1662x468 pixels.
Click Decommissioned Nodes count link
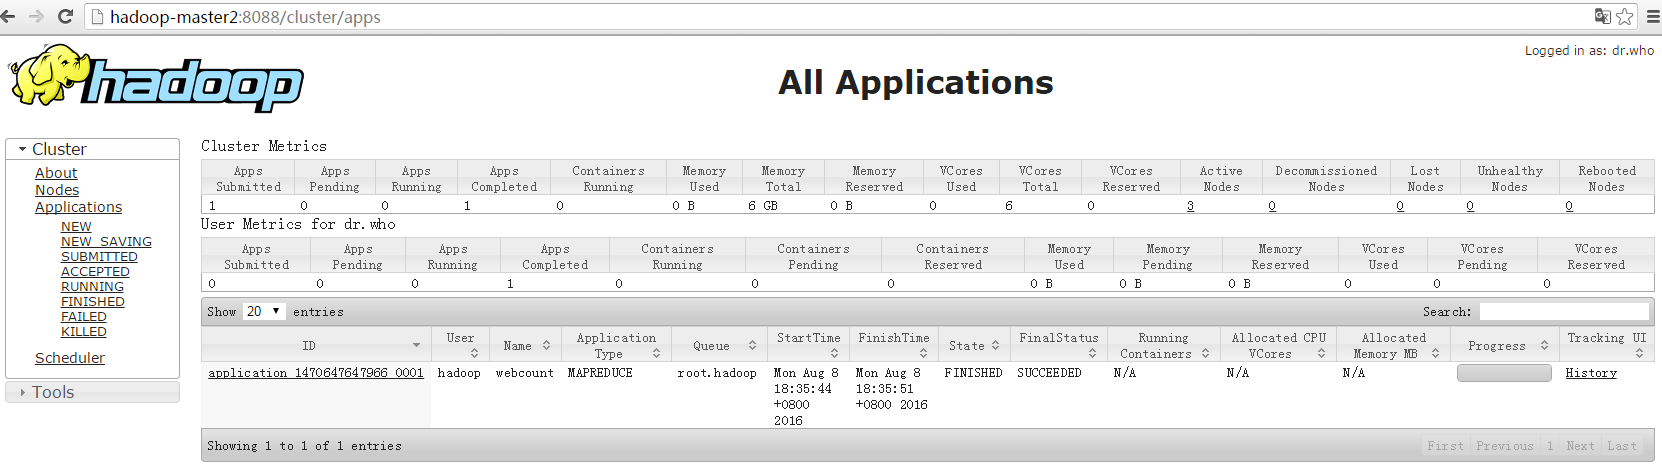point(1272,206)
